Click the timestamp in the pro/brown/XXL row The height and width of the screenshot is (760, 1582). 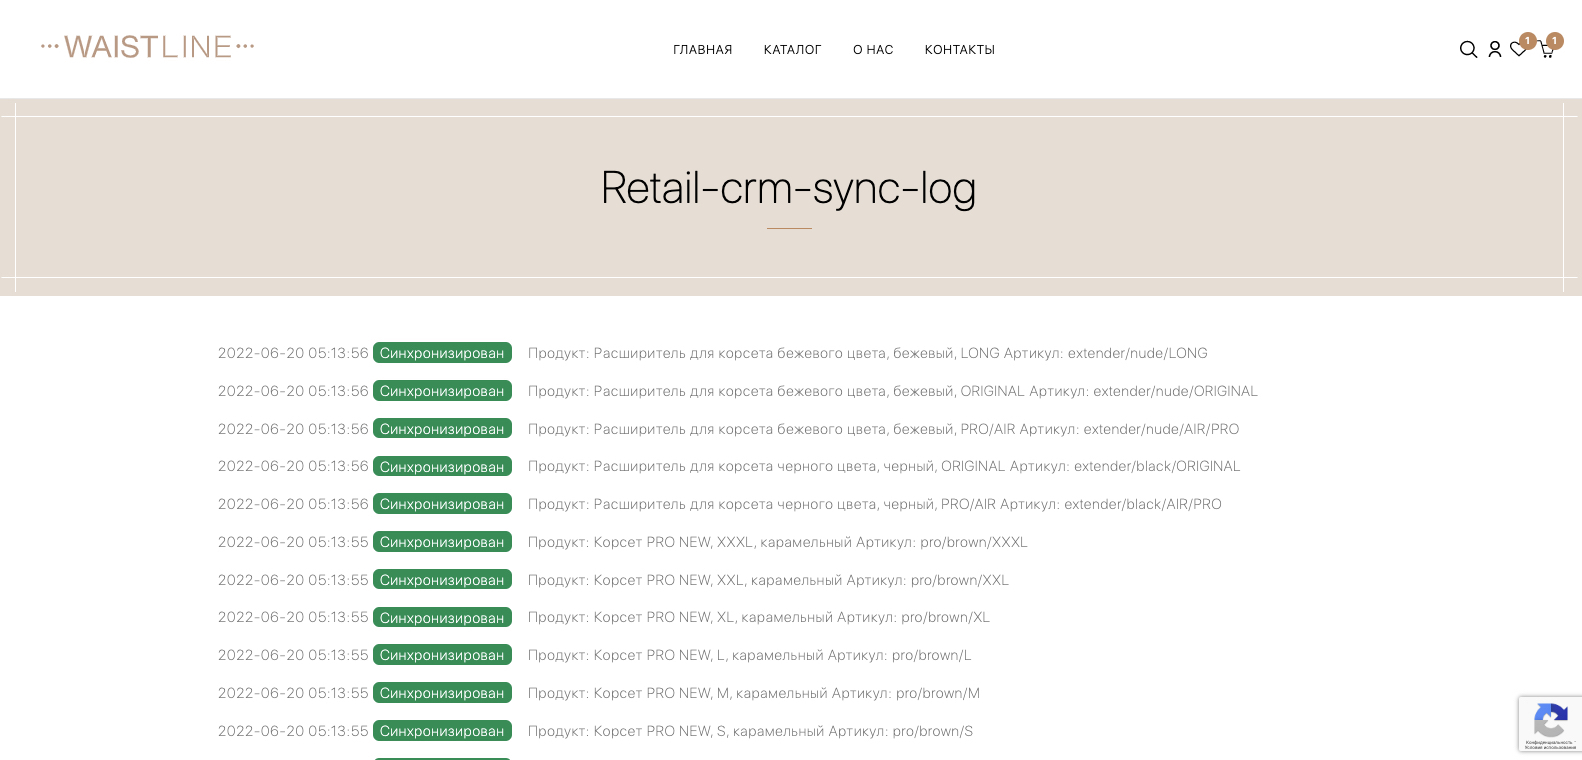click(x=293, y=580)
